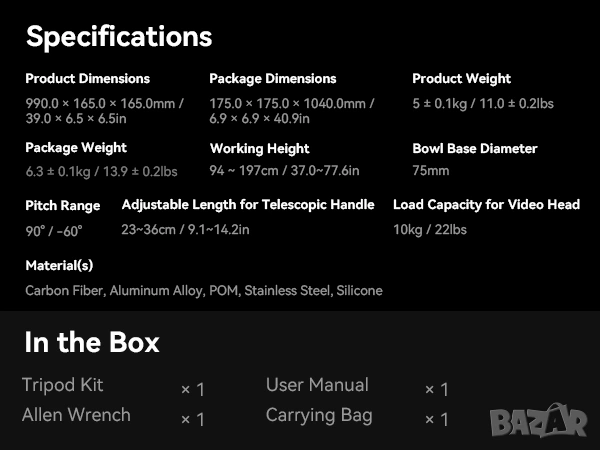Select the Allen Wrench item
The height and width of the screenshot is (450, 600).
76,415
